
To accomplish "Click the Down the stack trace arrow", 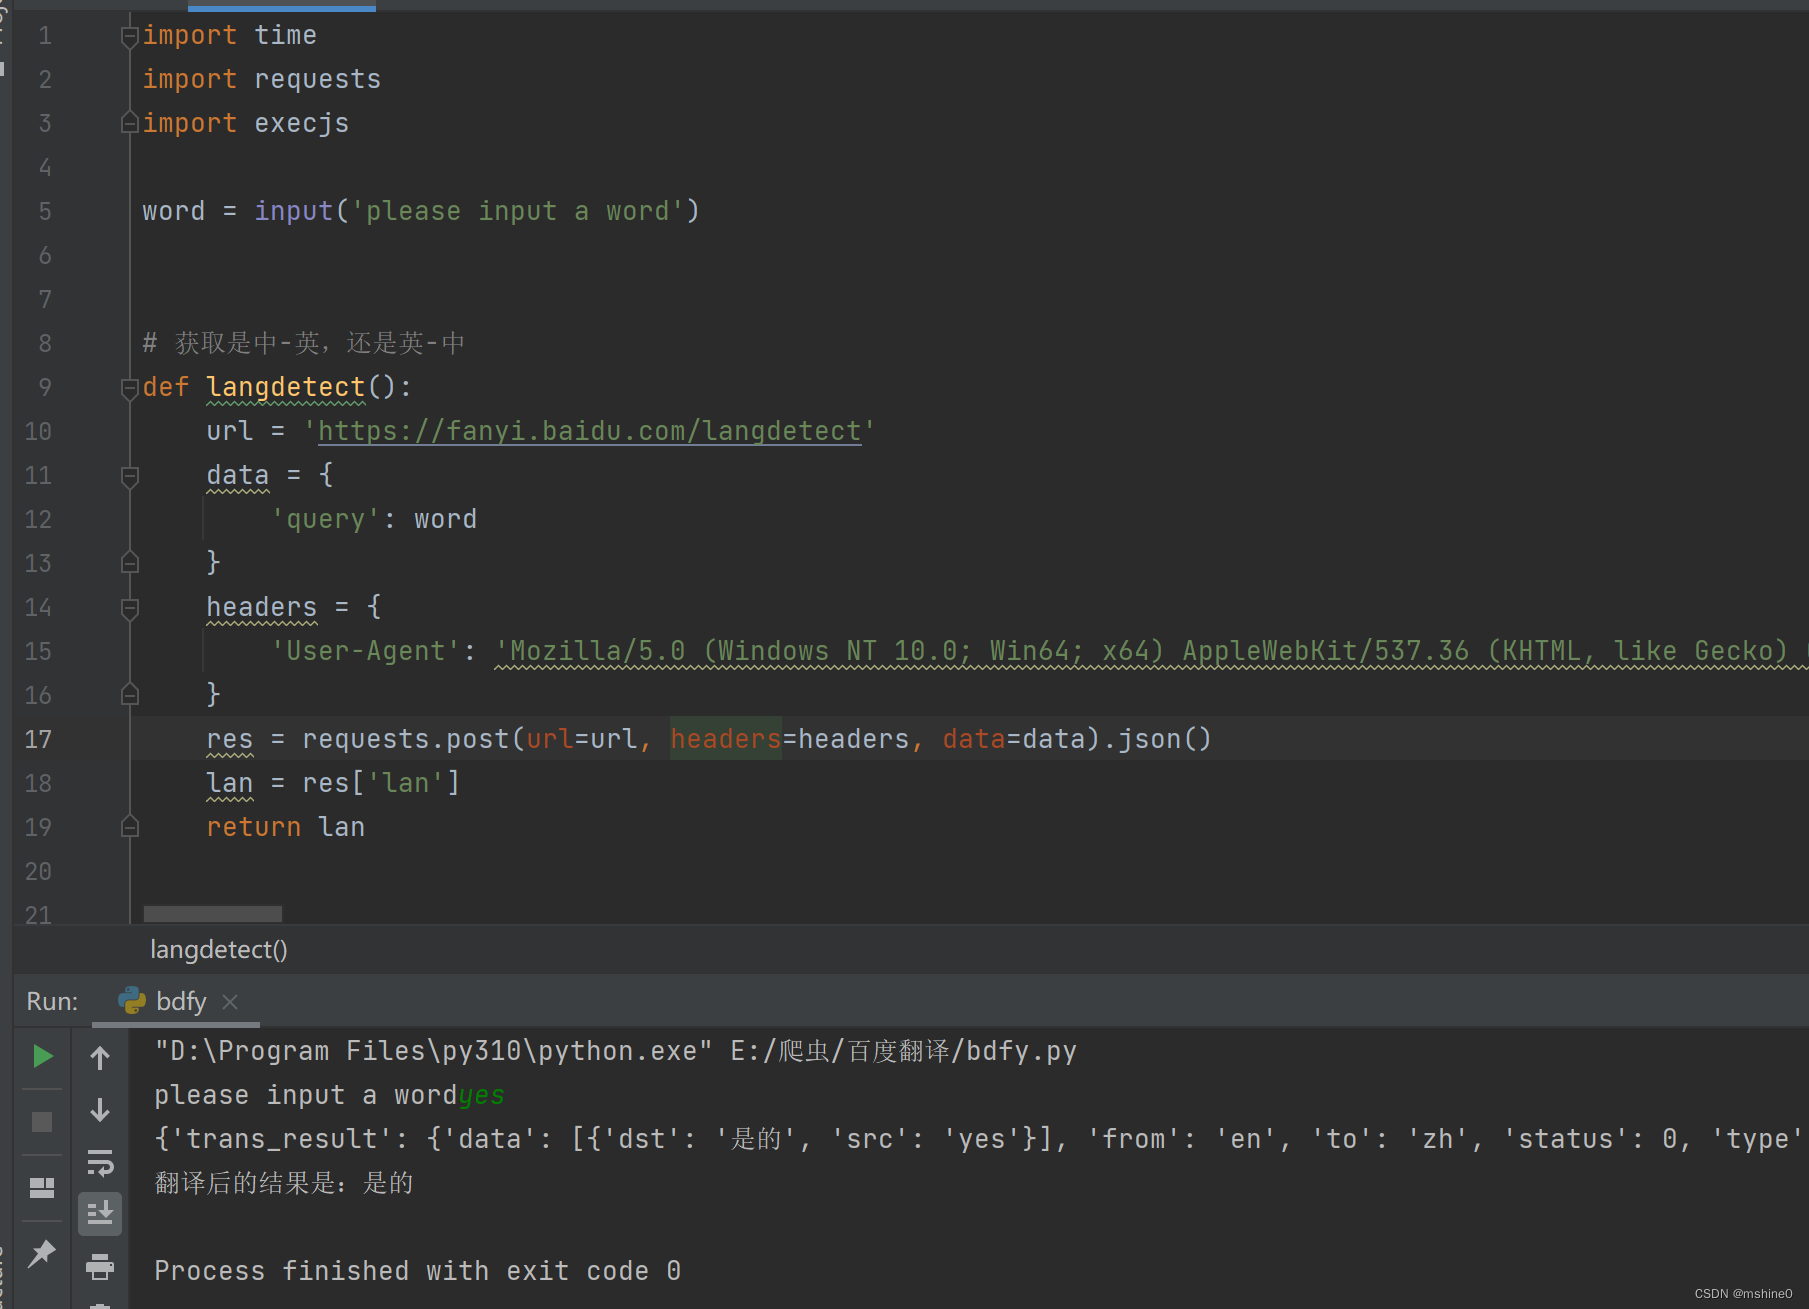I will pos(100,1110).
